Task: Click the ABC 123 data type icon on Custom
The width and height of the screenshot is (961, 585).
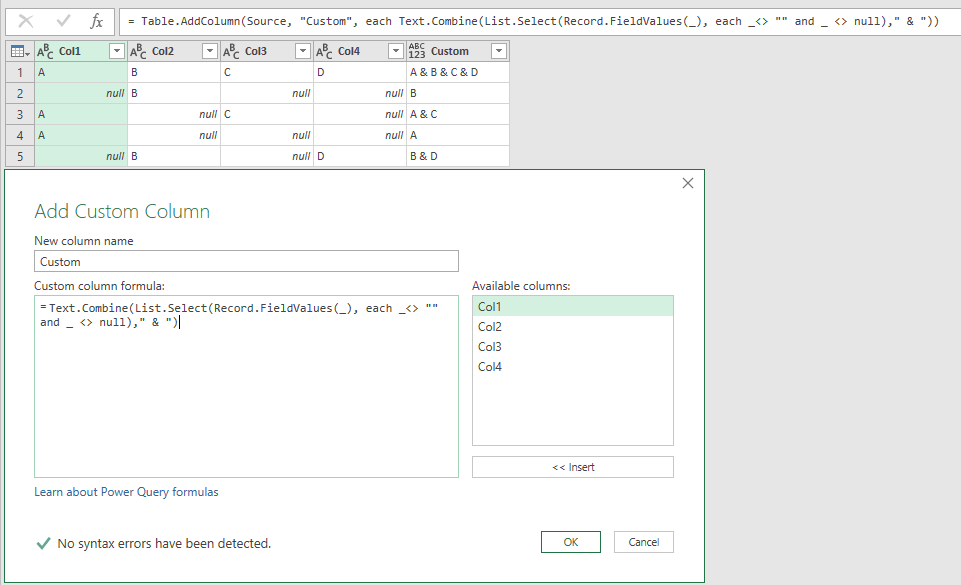Action: pos(419,50)
